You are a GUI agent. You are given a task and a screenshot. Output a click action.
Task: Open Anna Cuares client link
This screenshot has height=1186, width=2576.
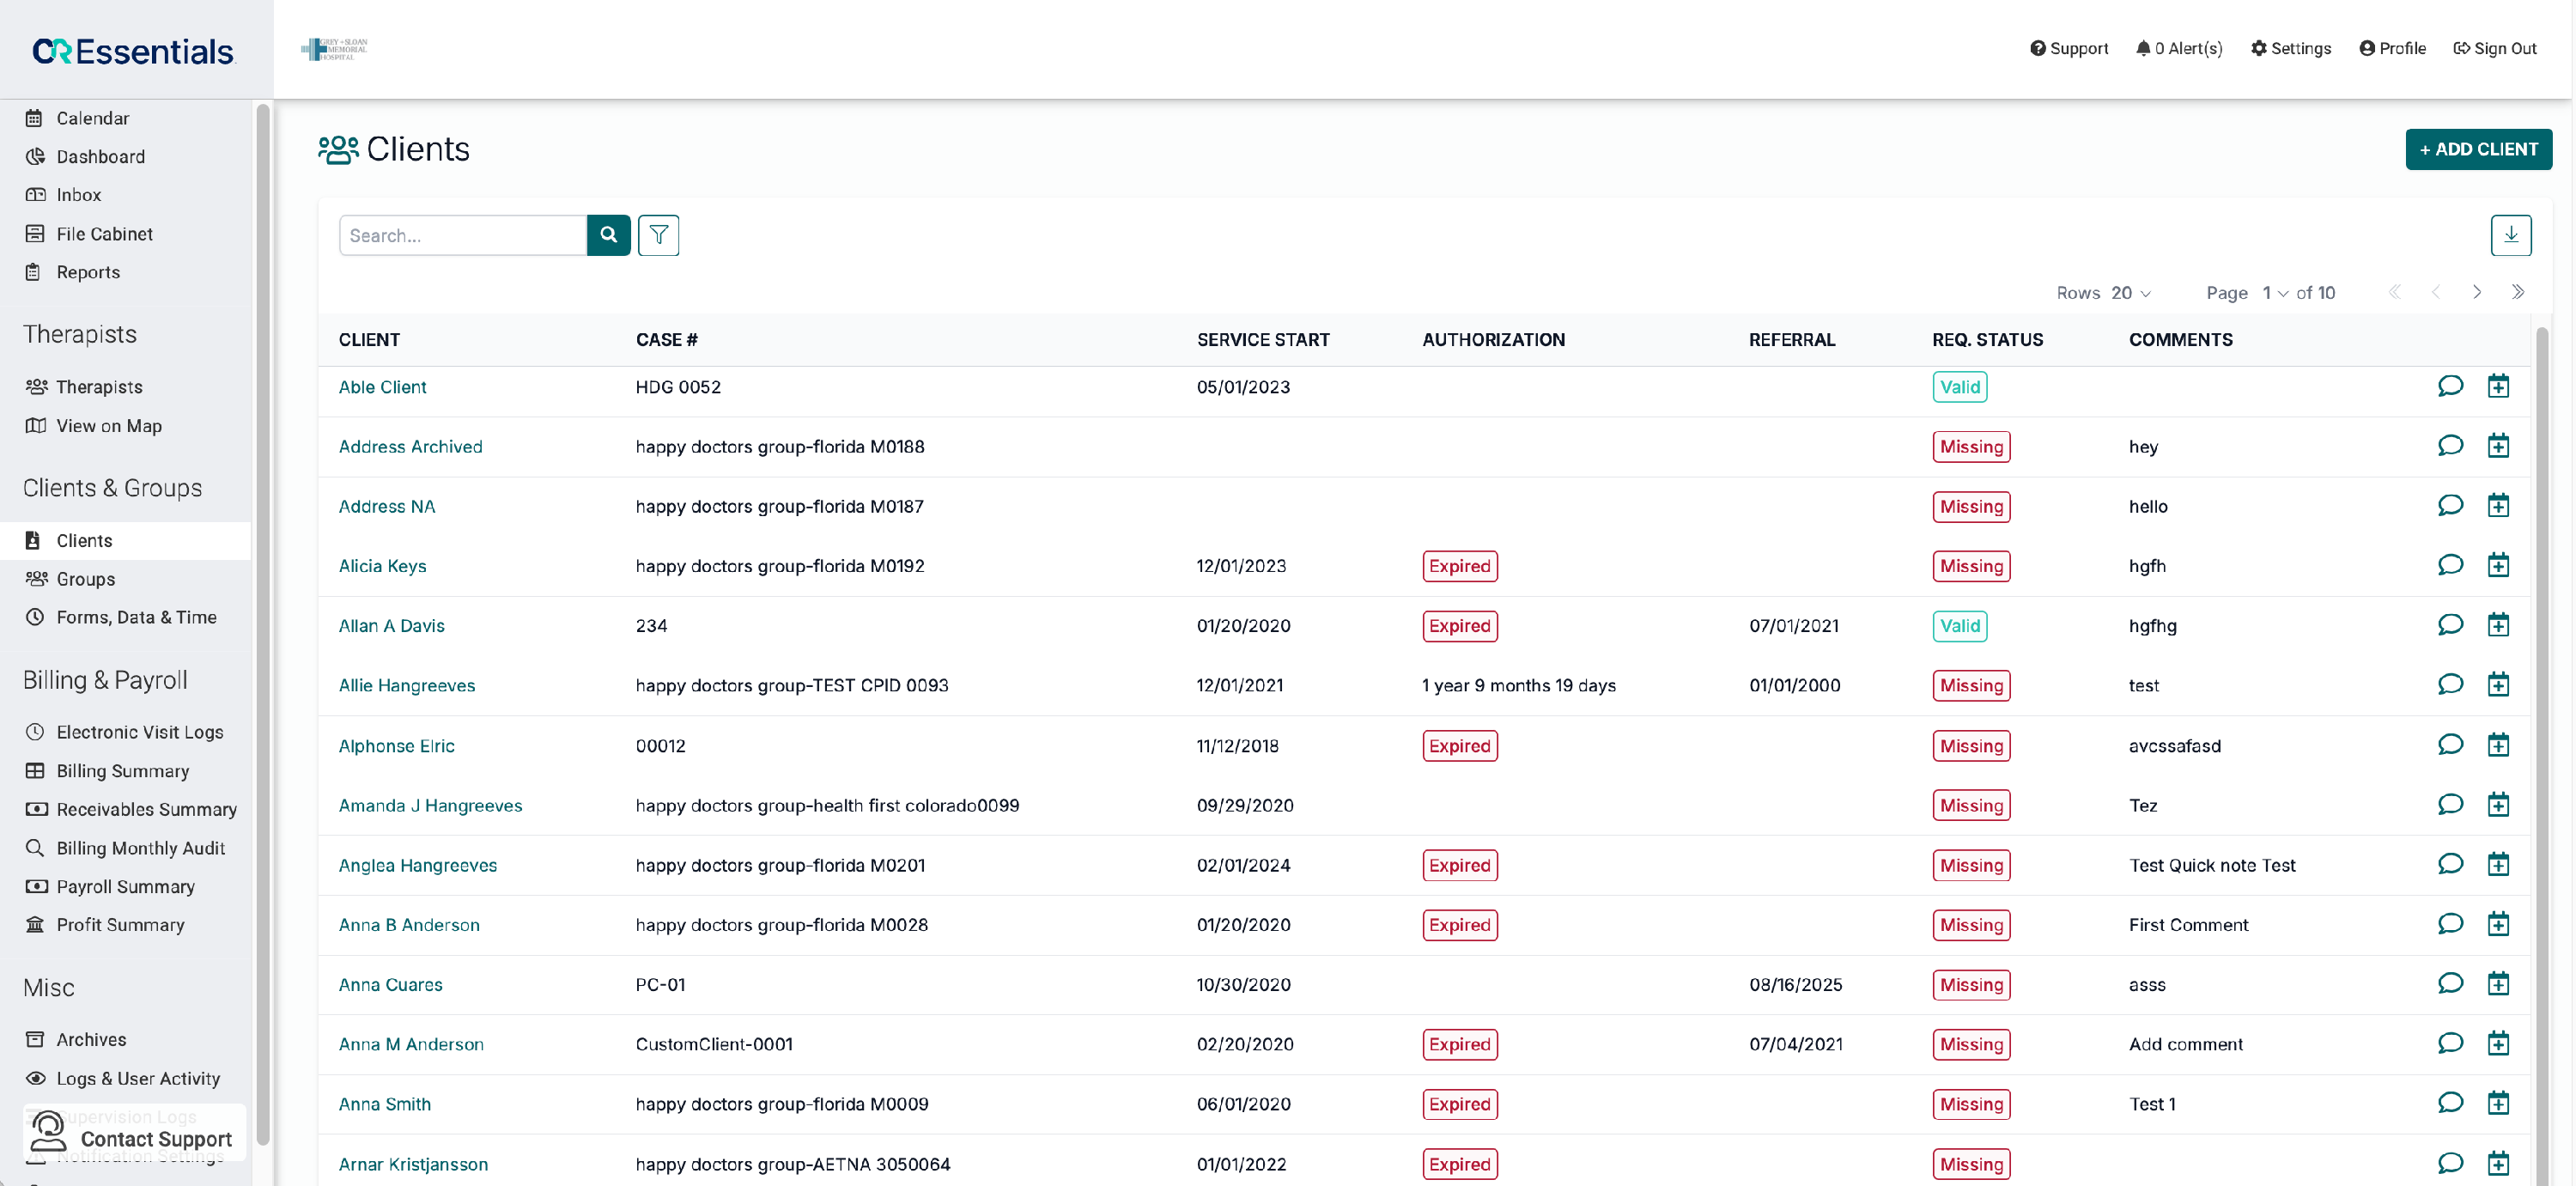tap(390, 985)
